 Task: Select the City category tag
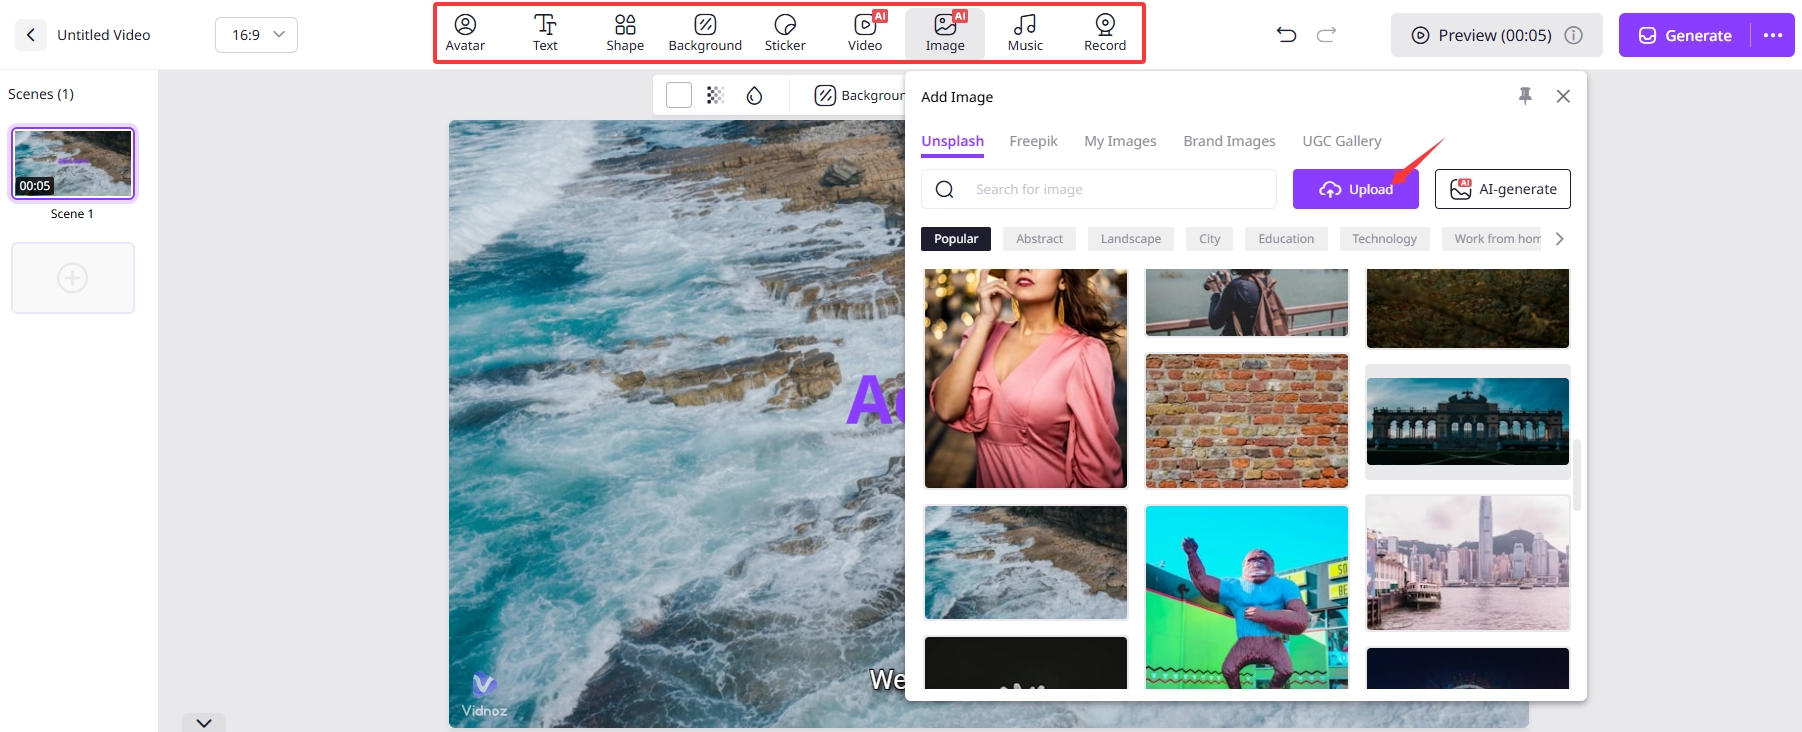tap(1209, 239)
